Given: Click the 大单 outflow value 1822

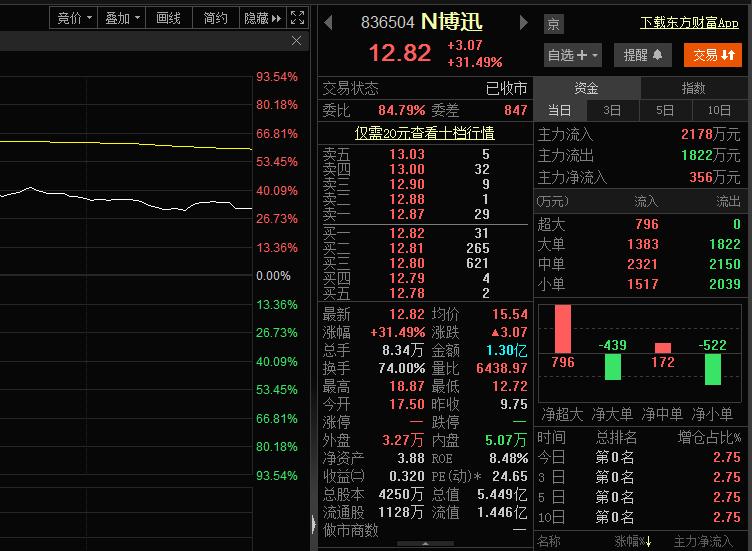Looking at the screenshot, I should point(725,244).
